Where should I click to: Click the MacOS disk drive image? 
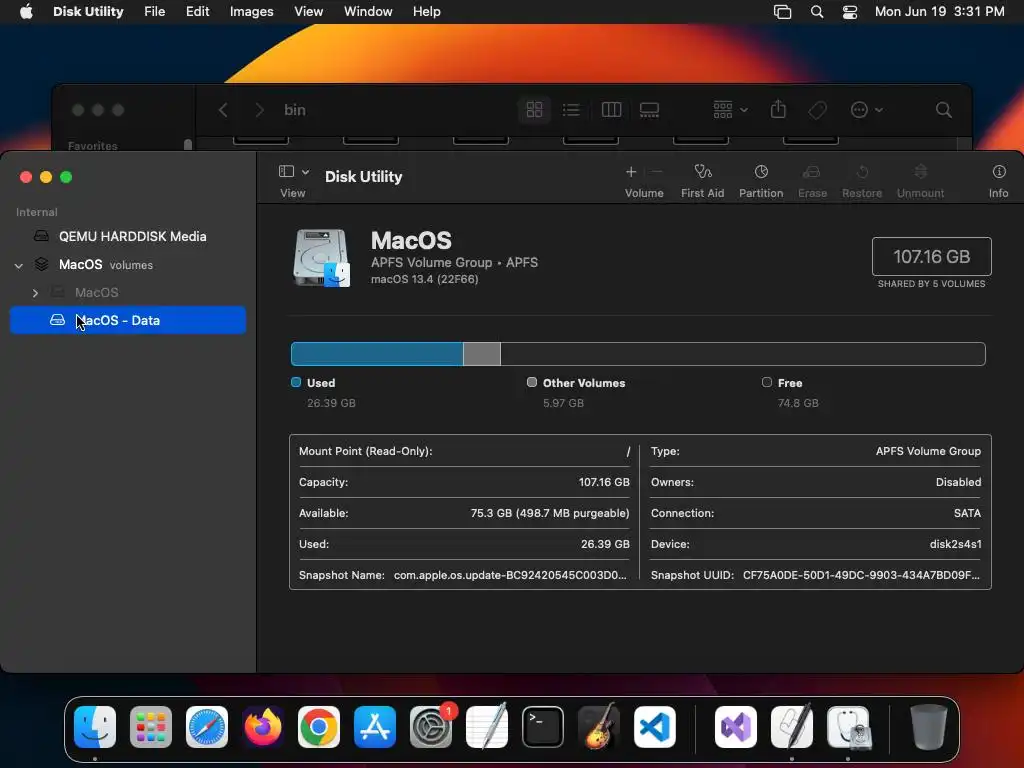[321, 258]
